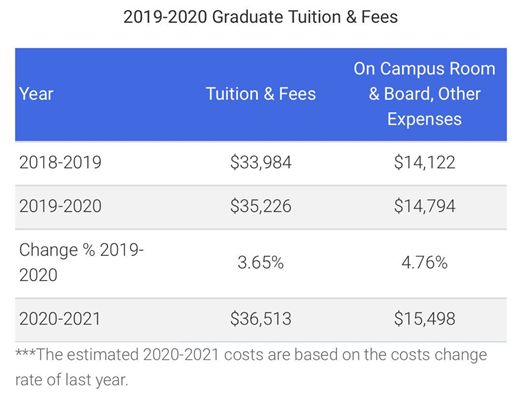Click 'rate of last year' footnote line
The width and height of the screenshot is (522, 394).
pos(72,380)
